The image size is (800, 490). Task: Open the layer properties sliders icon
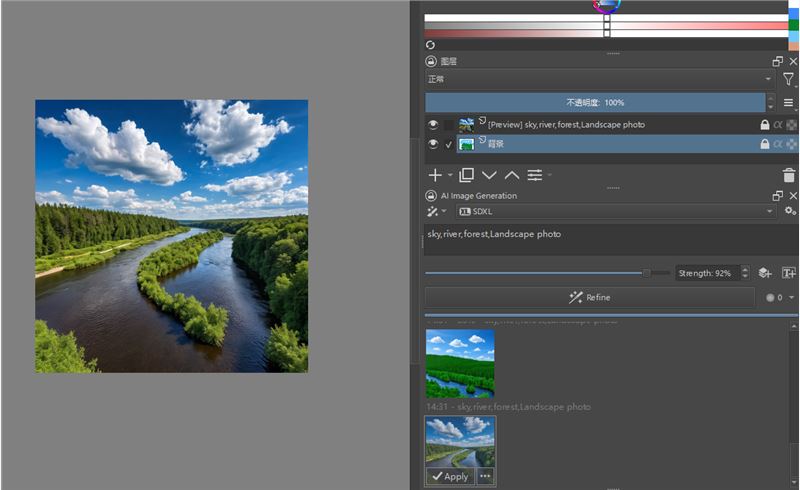[x=535, y=176]
